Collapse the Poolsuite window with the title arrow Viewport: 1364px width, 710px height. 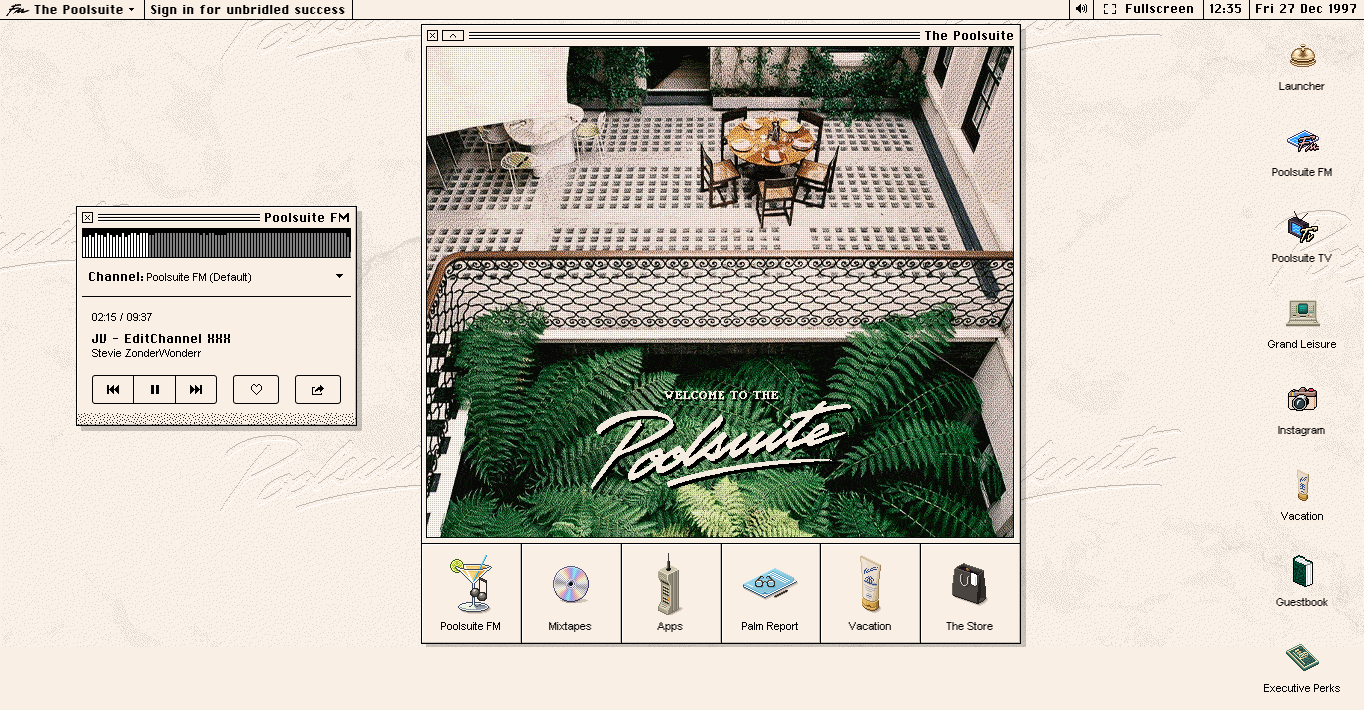point(451,34)
